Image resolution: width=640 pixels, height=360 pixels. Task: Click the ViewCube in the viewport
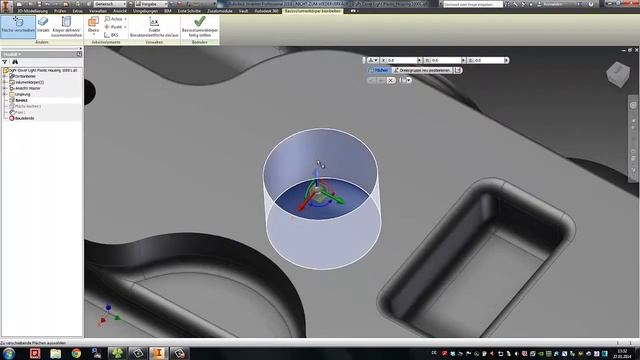pyautogui.click(x=618, y=74)
